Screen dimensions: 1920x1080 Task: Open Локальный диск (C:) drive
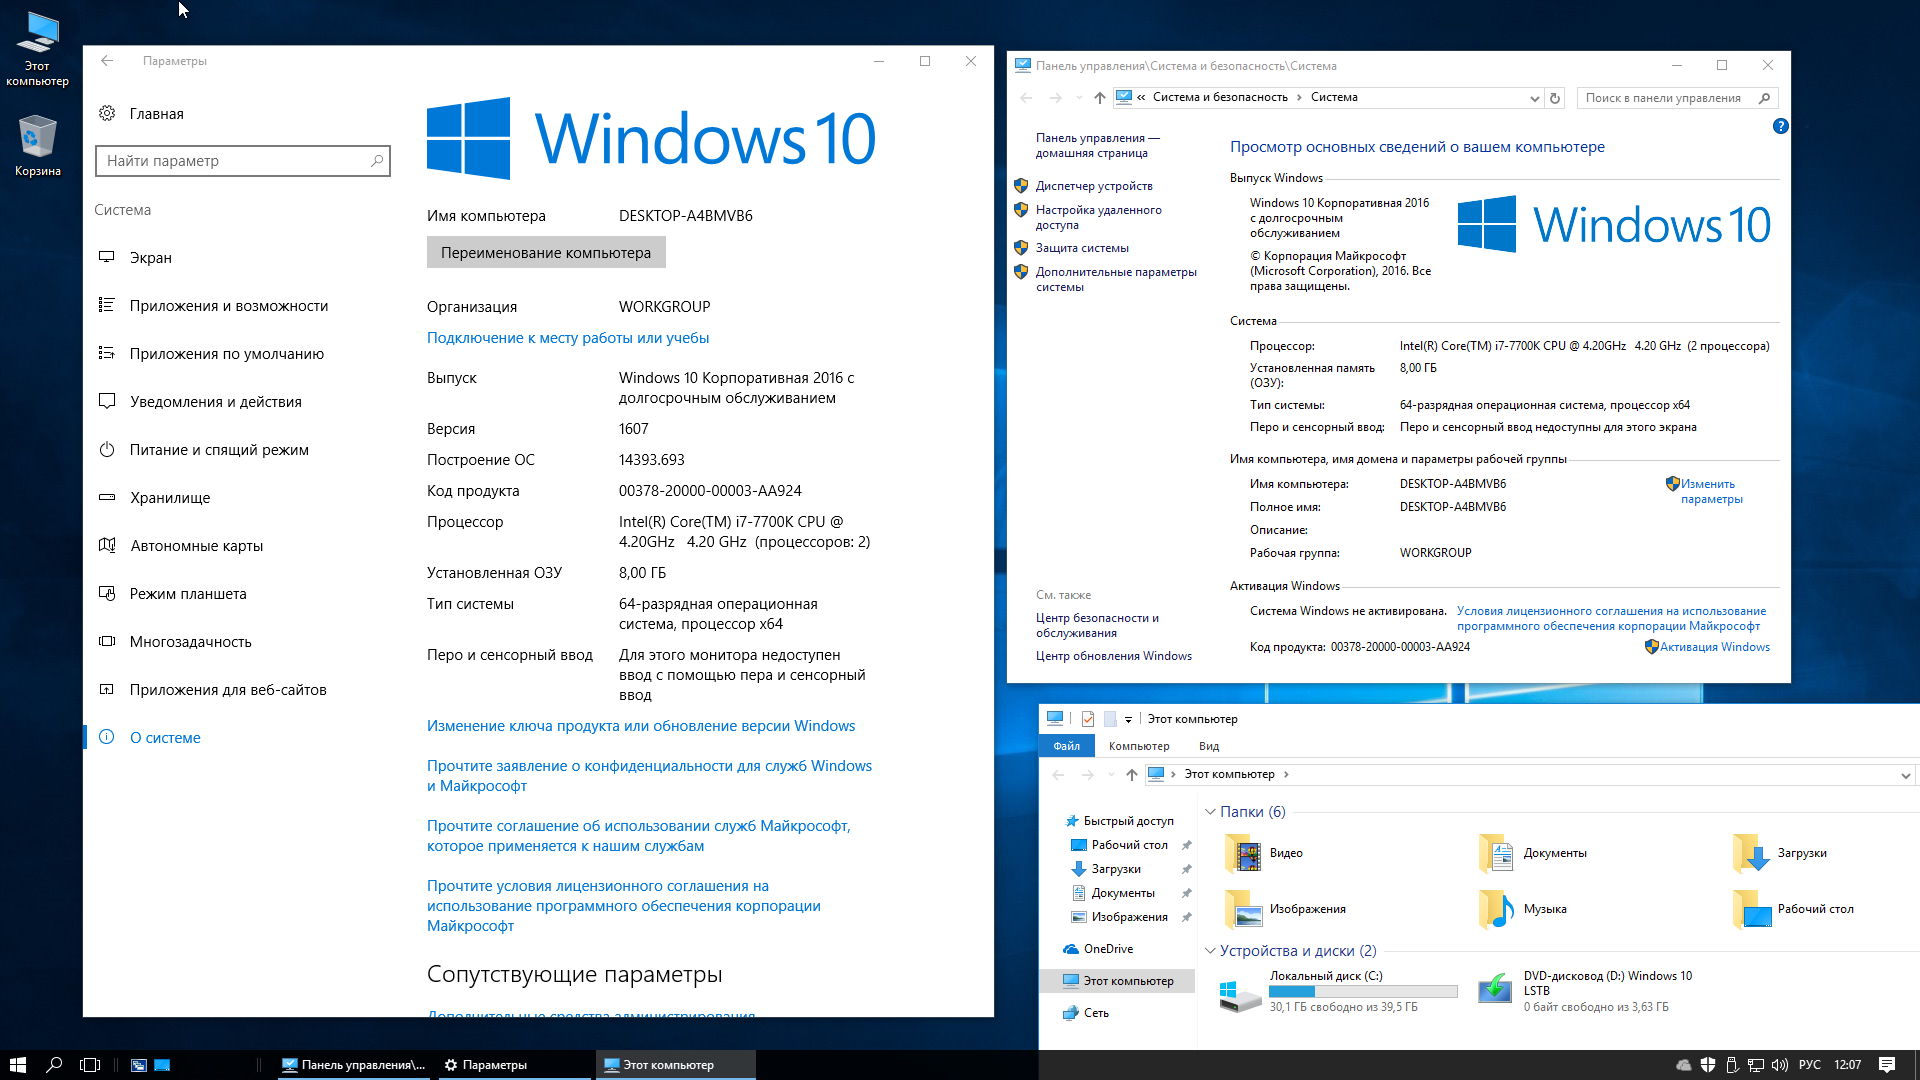(x=1338, y=991)
